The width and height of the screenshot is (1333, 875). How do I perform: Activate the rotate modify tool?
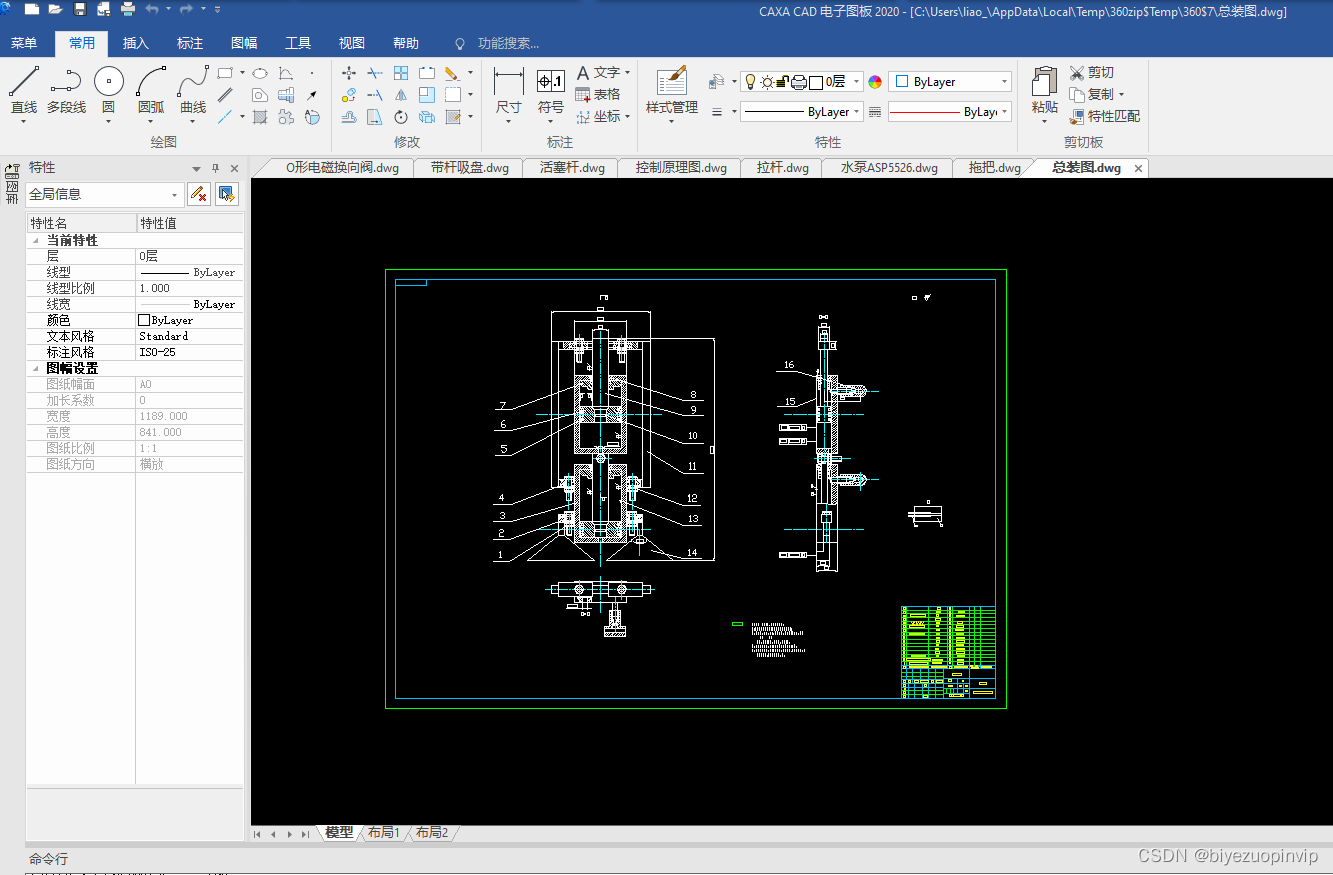(401, 117)
